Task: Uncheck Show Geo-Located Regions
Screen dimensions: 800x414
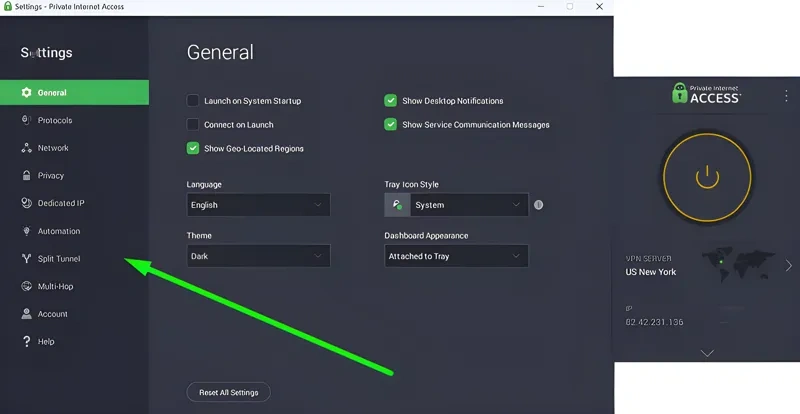Action: tap(192, 148)
